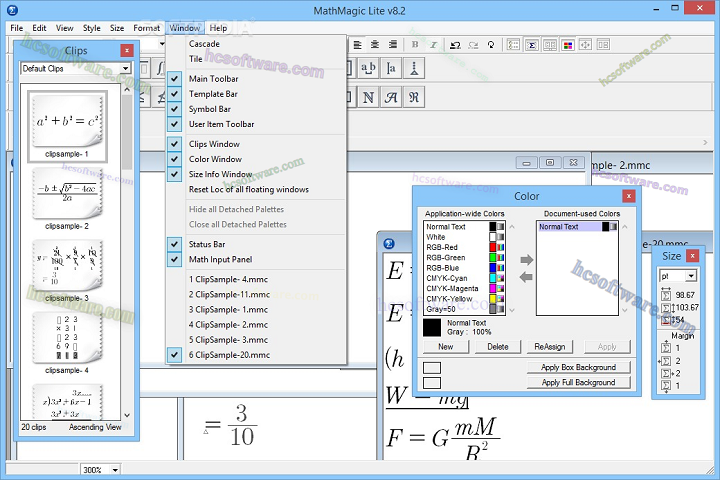Viewport: 720px width, 480px height.
Task: Toggle the Italic toolbar icon
Action: tap(433, 45)
